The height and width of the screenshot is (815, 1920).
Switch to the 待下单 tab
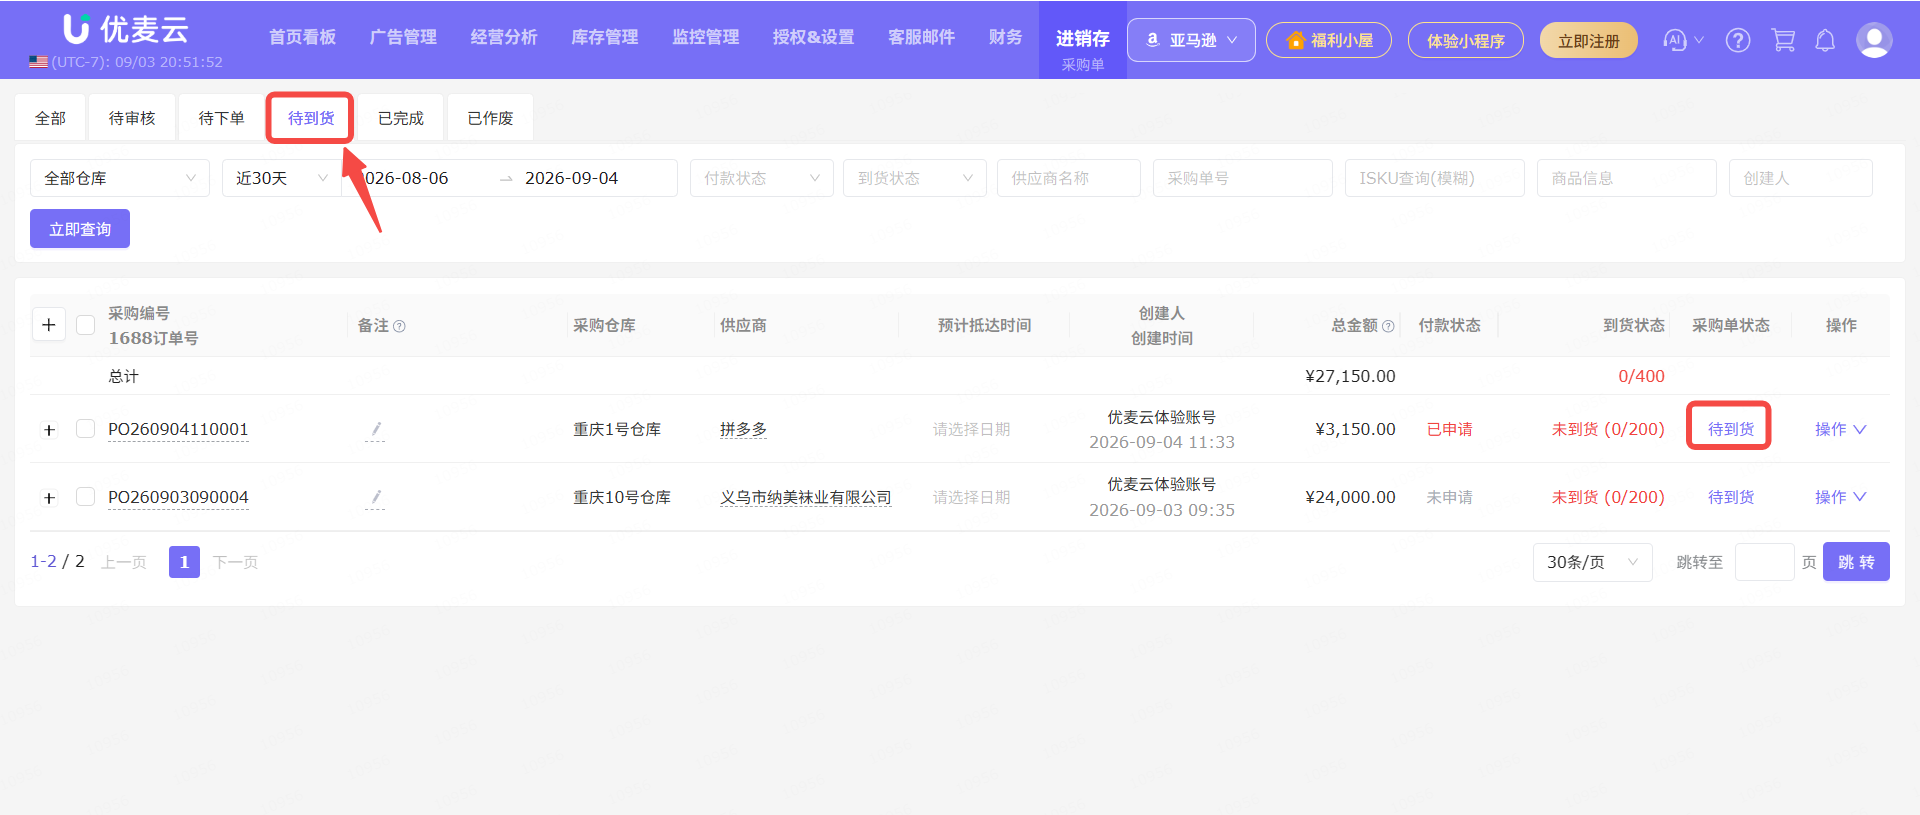pyautogui.click(x=221, y=118)
